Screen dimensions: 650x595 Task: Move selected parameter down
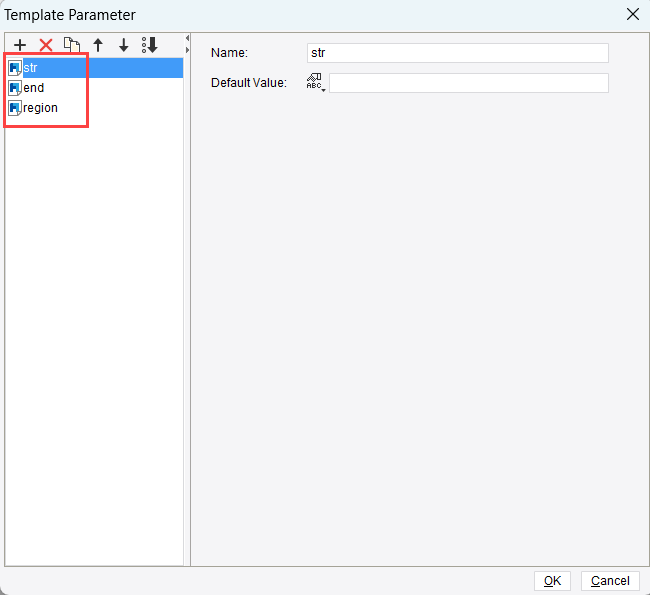[x=124, y=45]
